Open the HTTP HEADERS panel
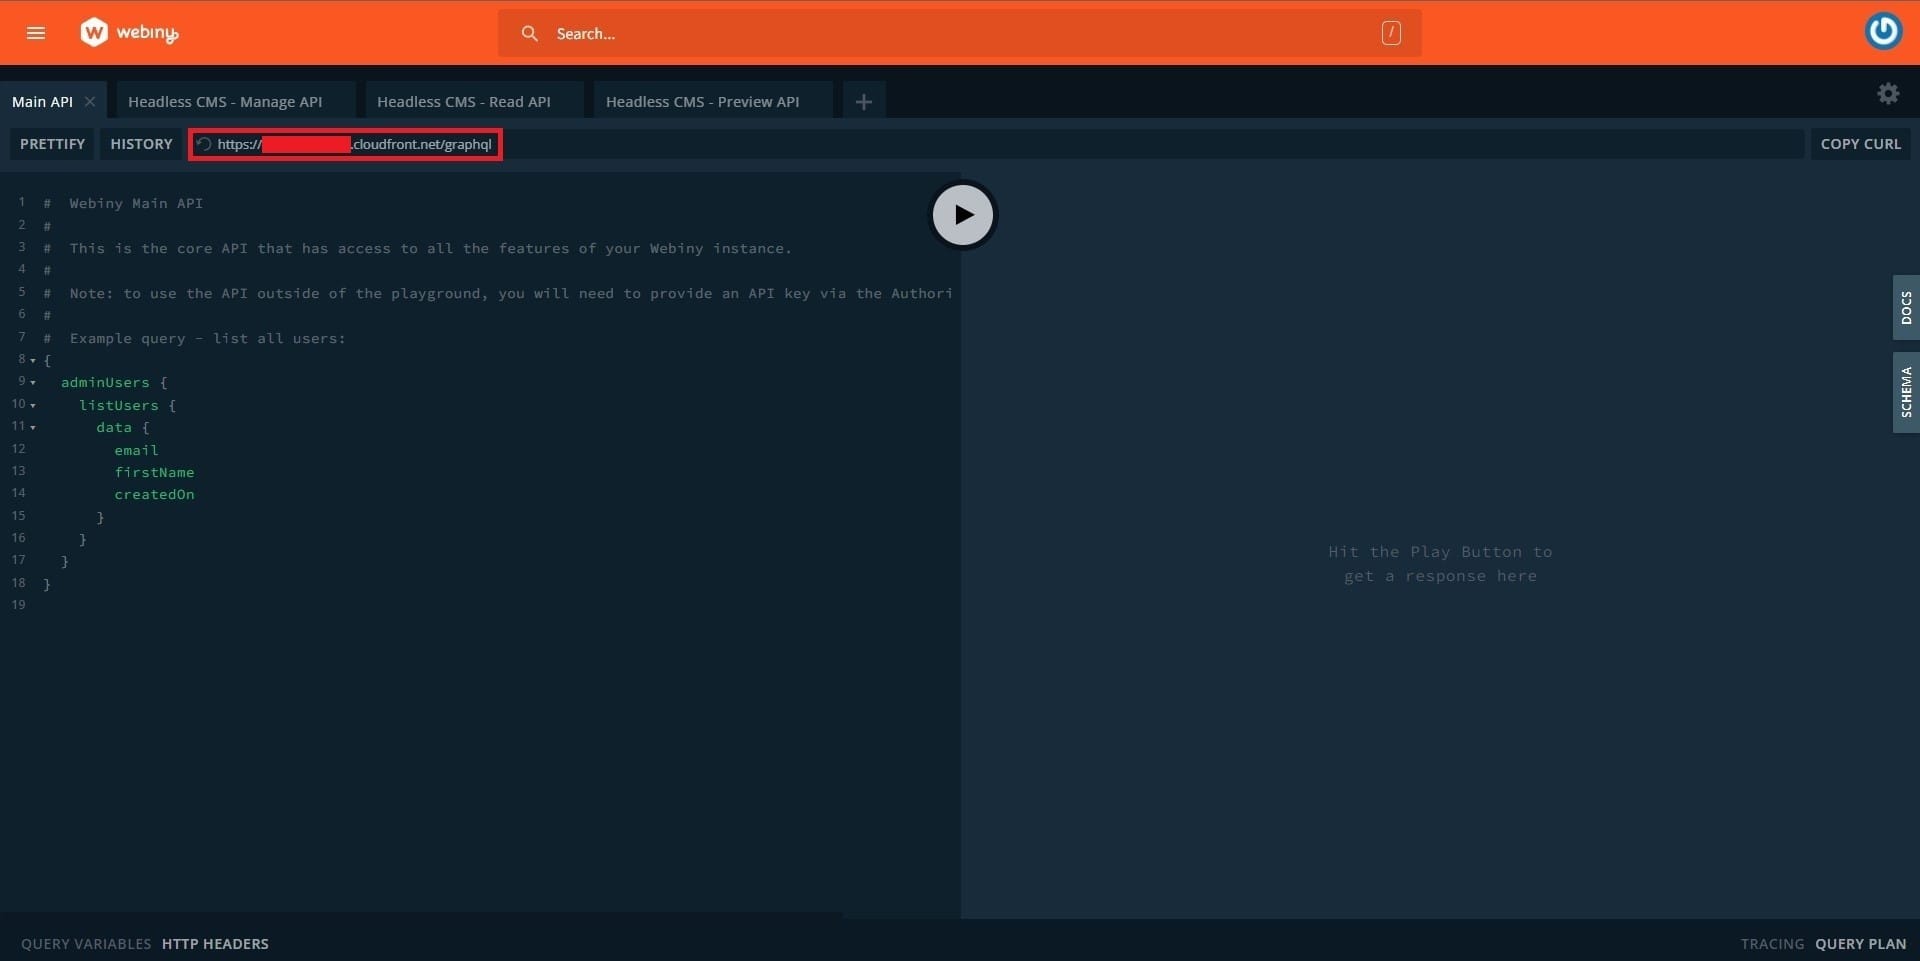The height and width of the screenshot is (961, 1920). coord(215,943)
